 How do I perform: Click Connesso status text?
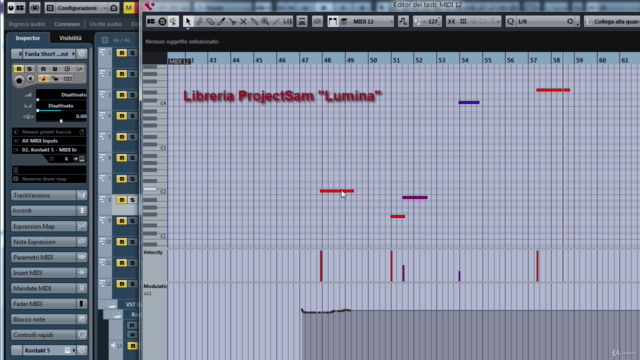coord(67,24)
